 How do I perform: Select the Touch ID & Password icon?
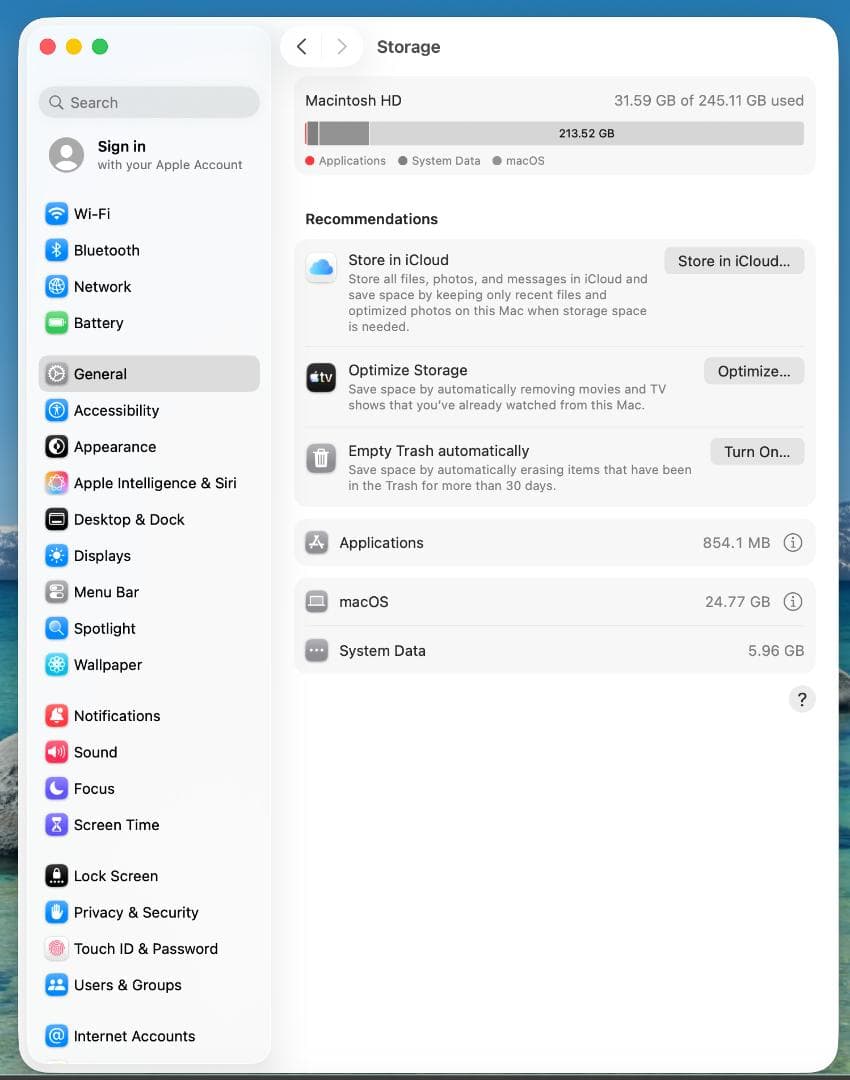[57, 949]
